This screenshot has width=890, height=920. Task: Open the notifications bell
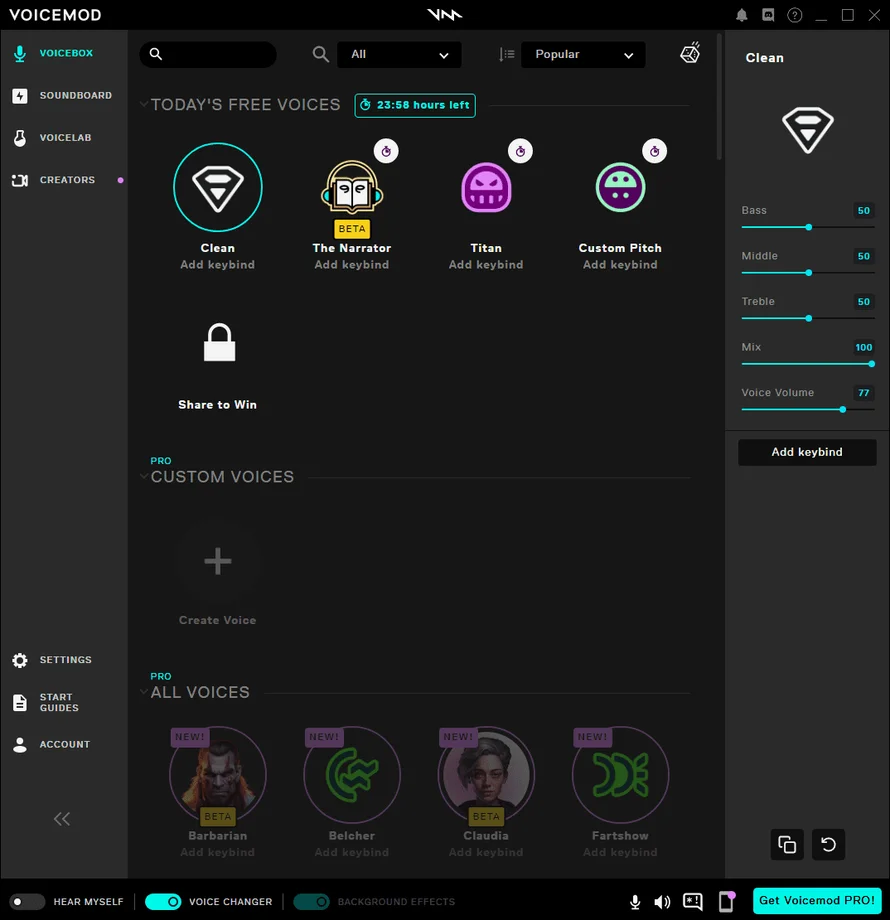(742, 15)
